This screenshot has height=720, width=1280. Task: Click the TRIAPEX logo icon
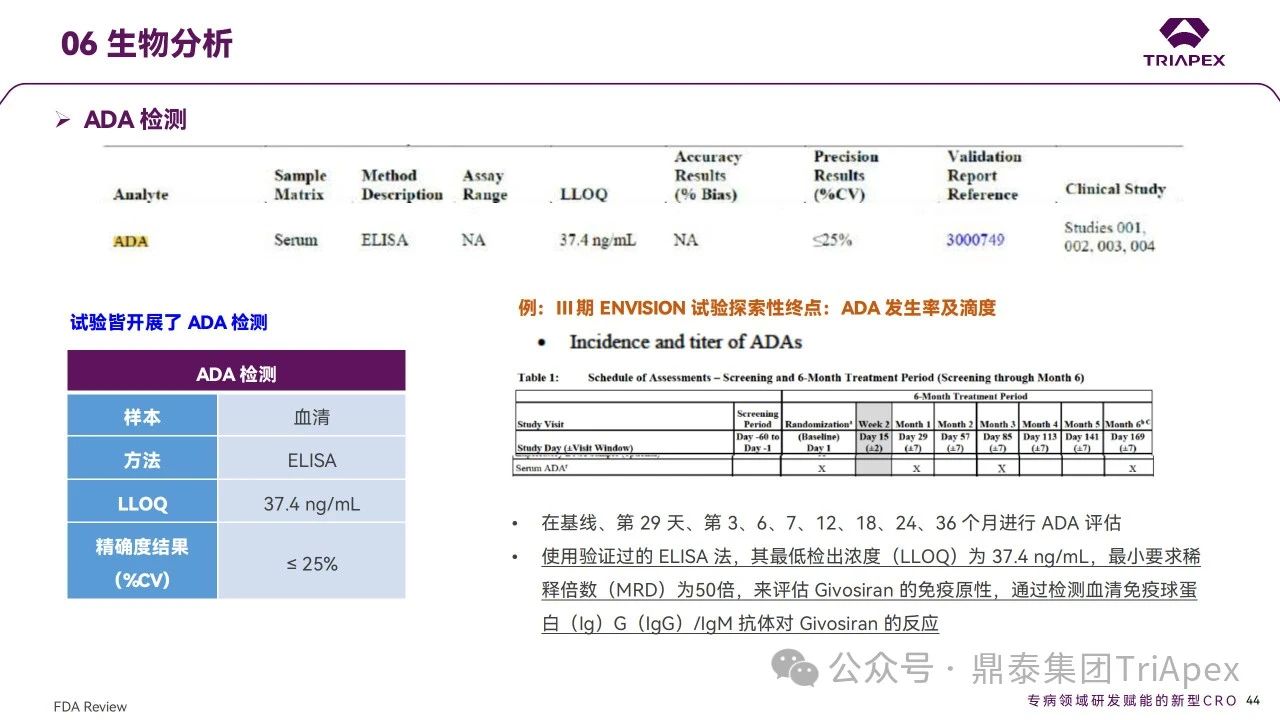(x=1184, y=33)
